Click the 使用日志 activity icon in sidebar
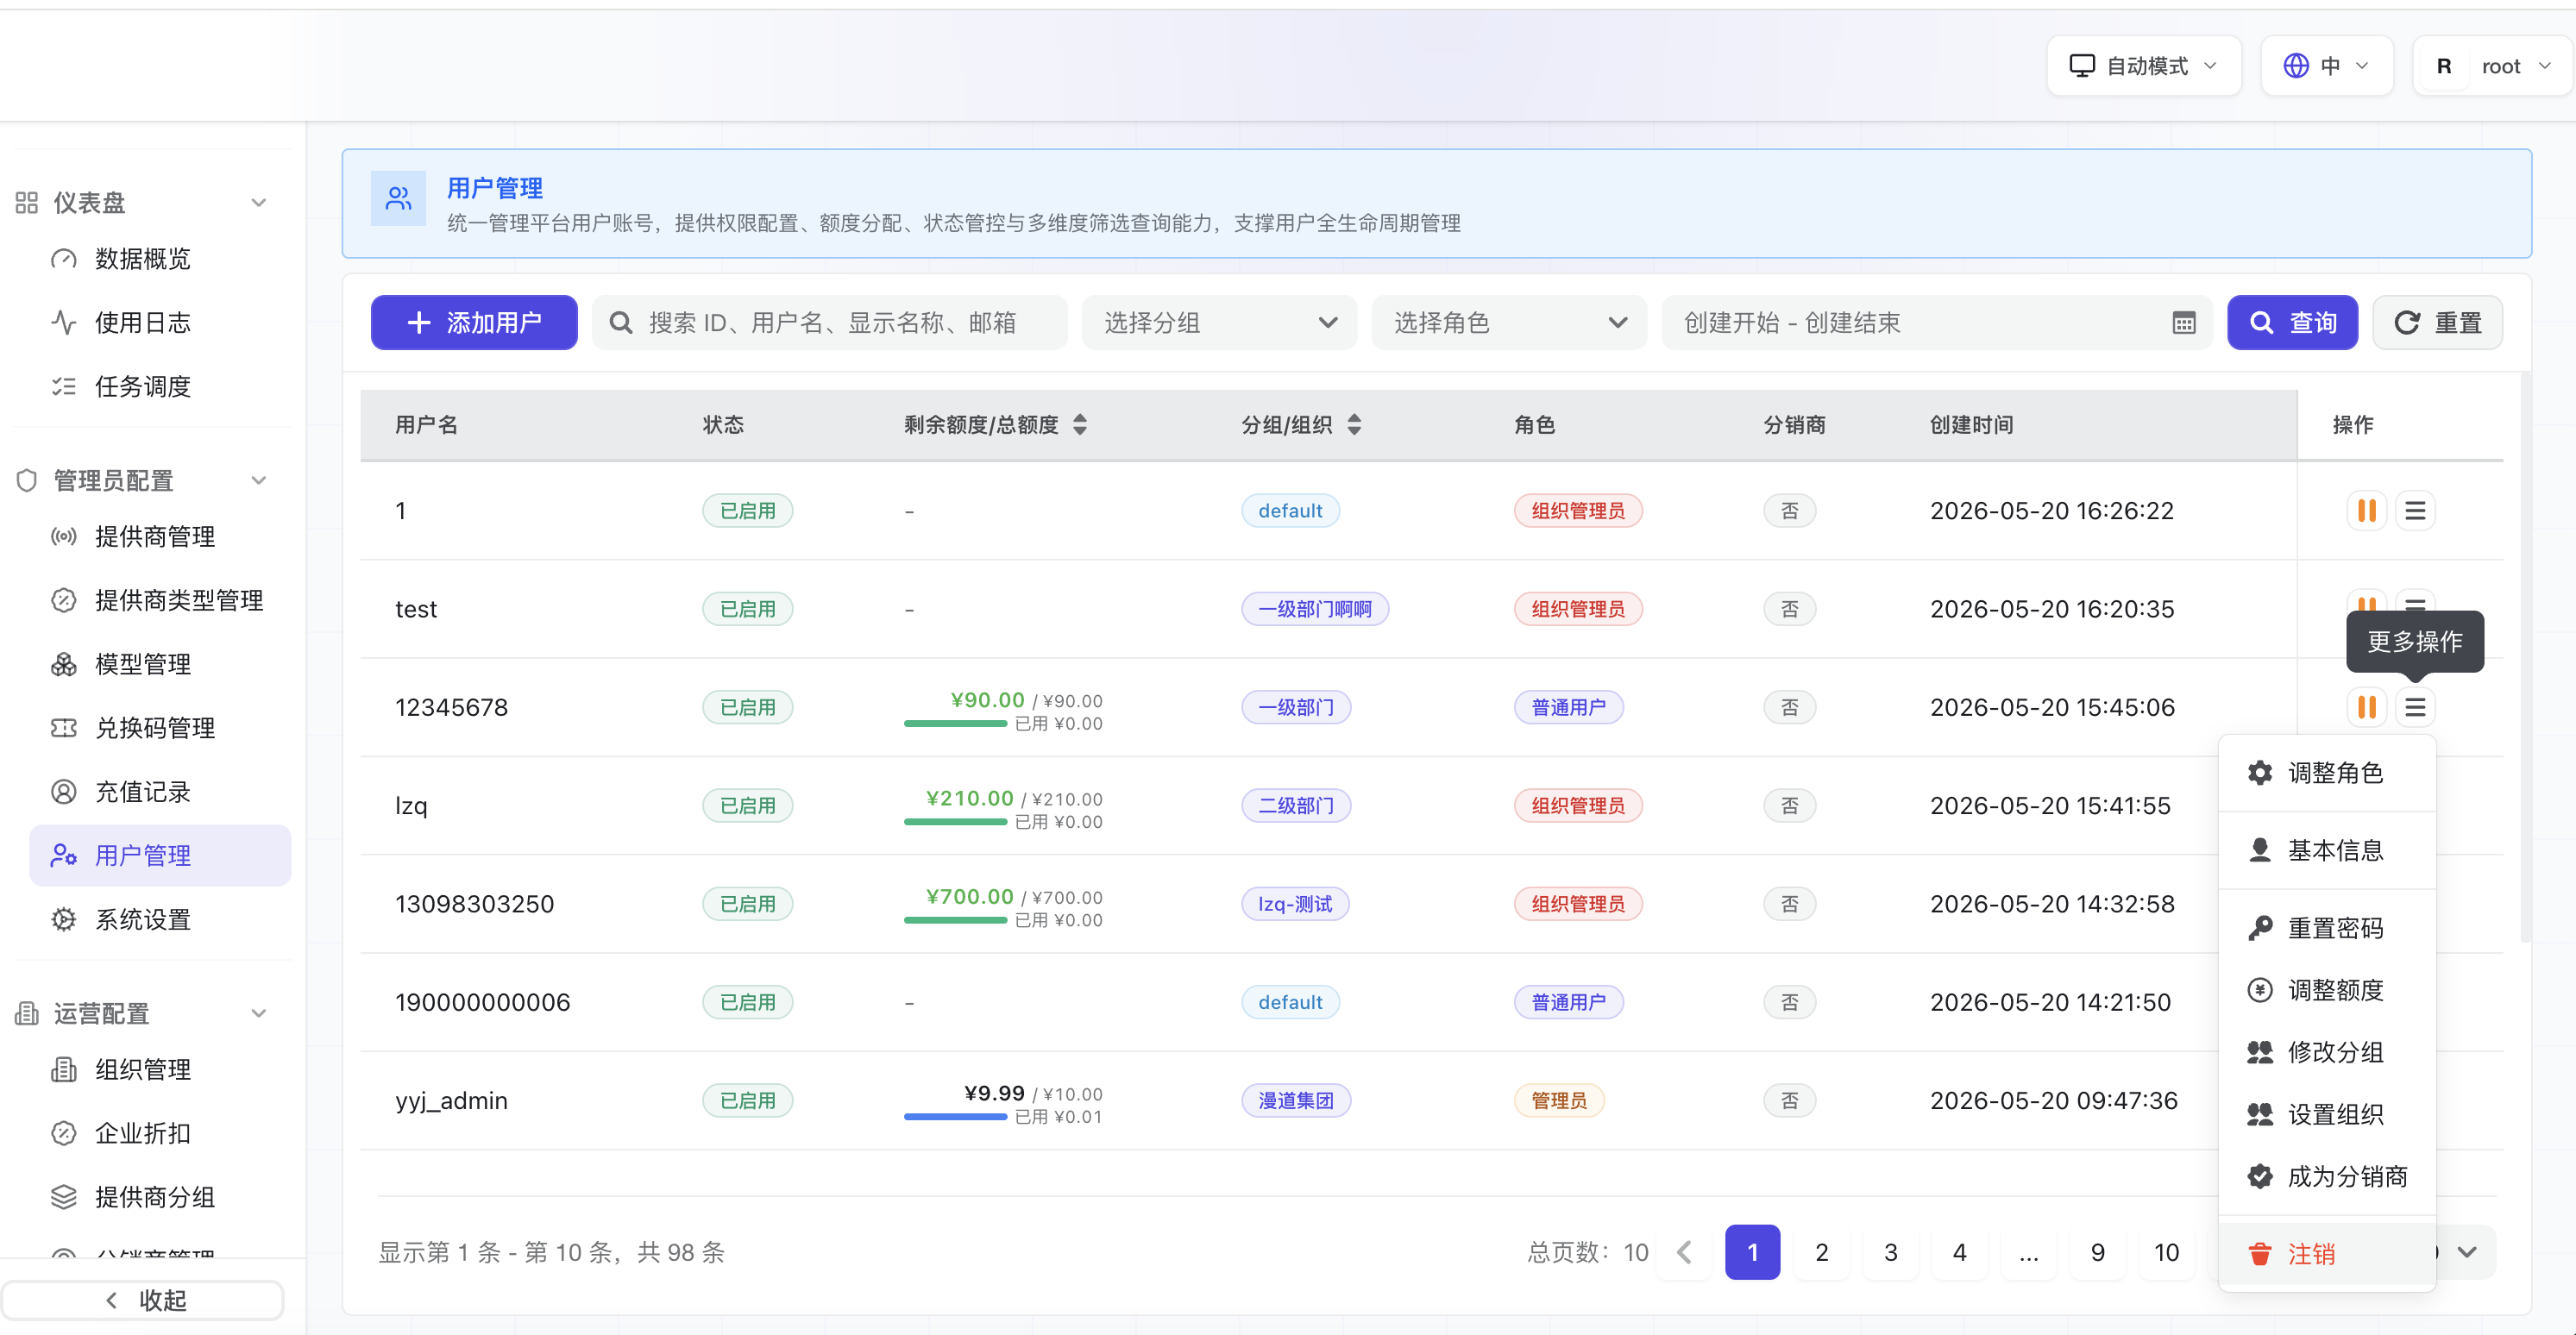The image size is (2576, 1335). tap(63, 323)
